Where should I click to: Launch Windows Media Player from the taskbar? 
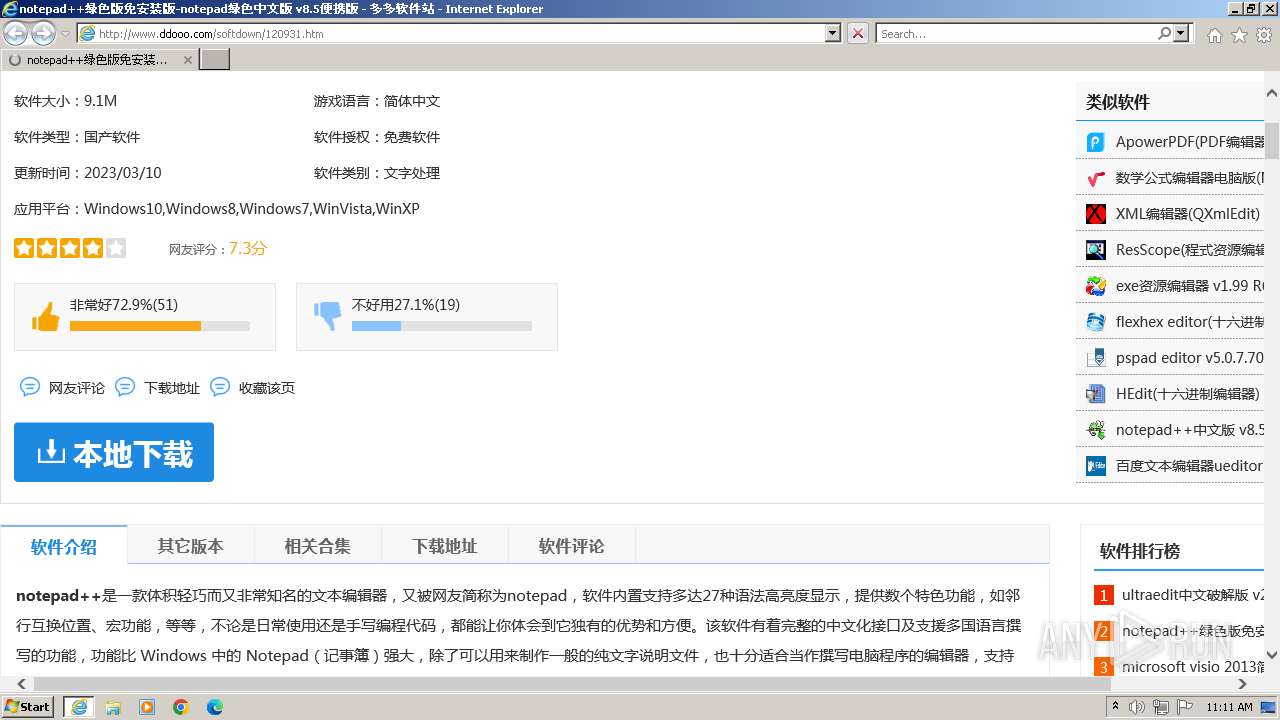coord(147,707)
